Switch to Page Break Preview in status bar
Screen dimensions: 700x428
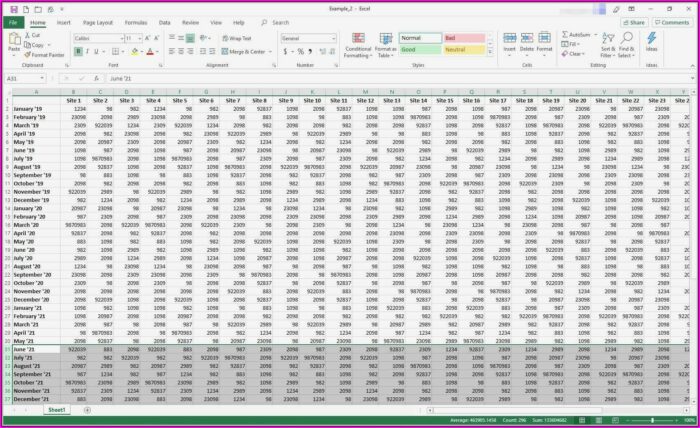615,420
